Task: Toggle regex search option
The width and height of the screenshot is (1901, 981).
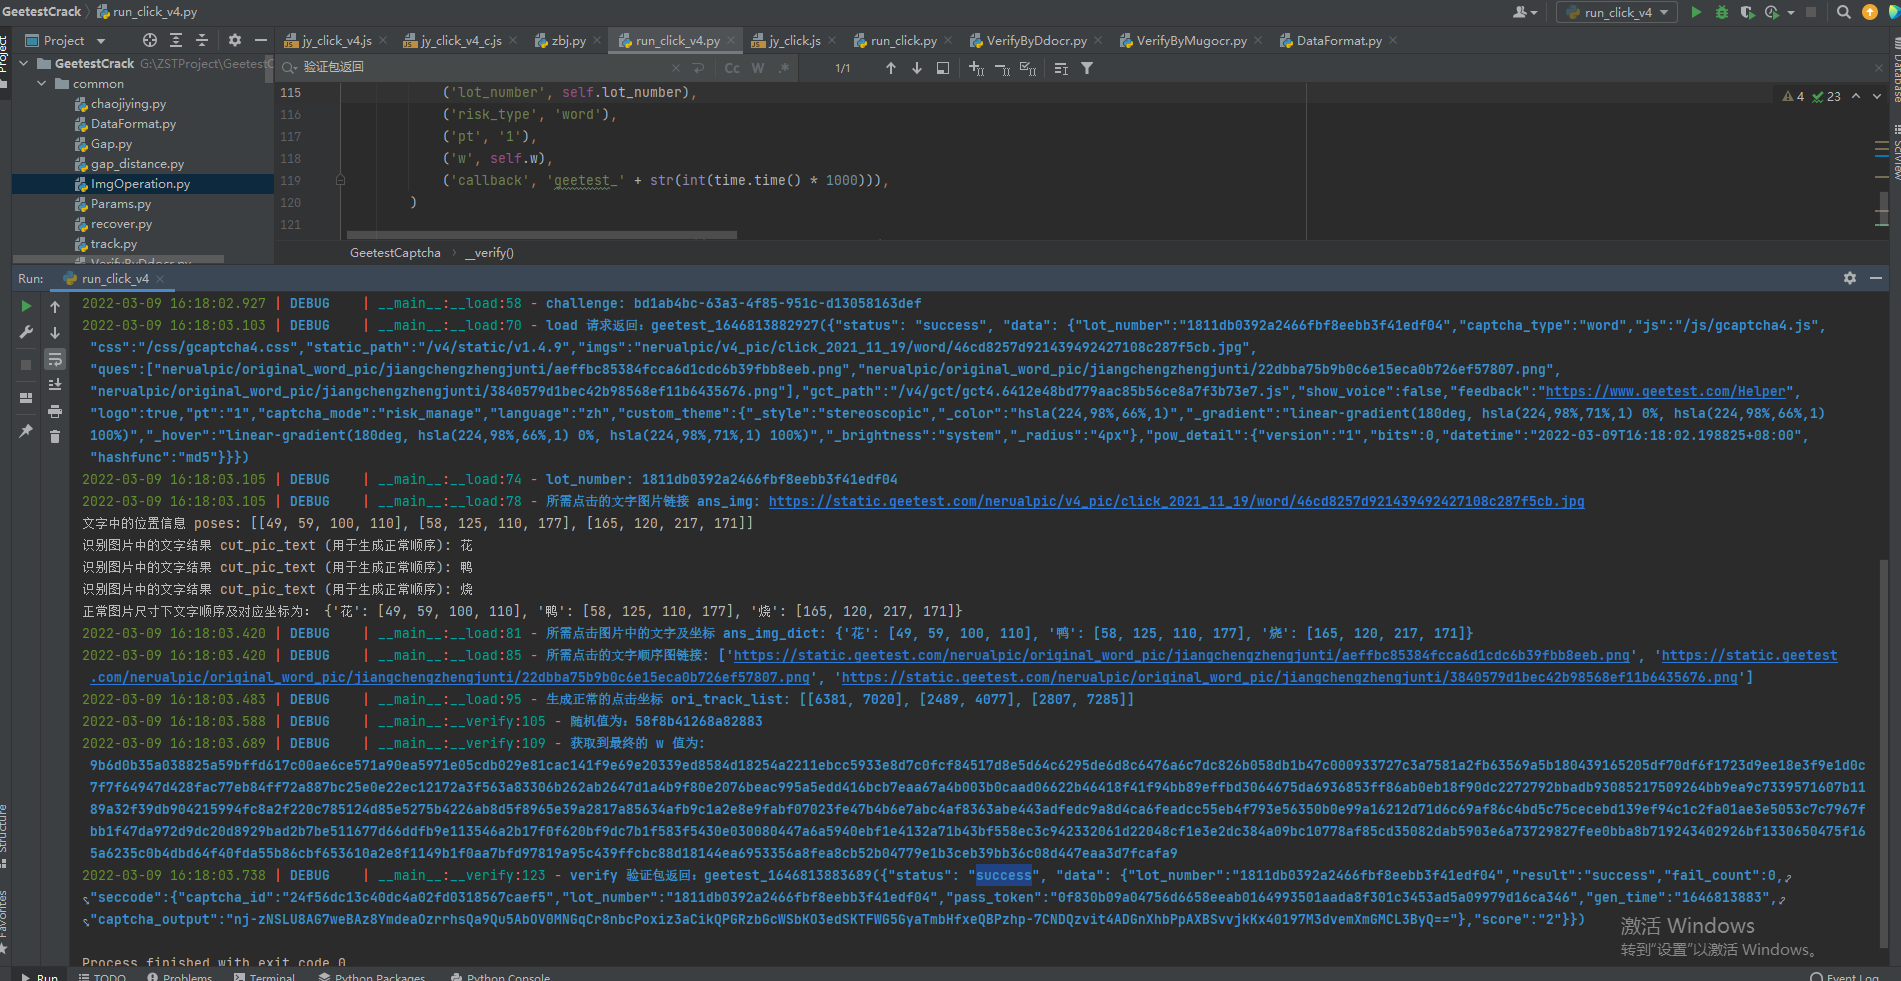Action: tap(784, 68)
